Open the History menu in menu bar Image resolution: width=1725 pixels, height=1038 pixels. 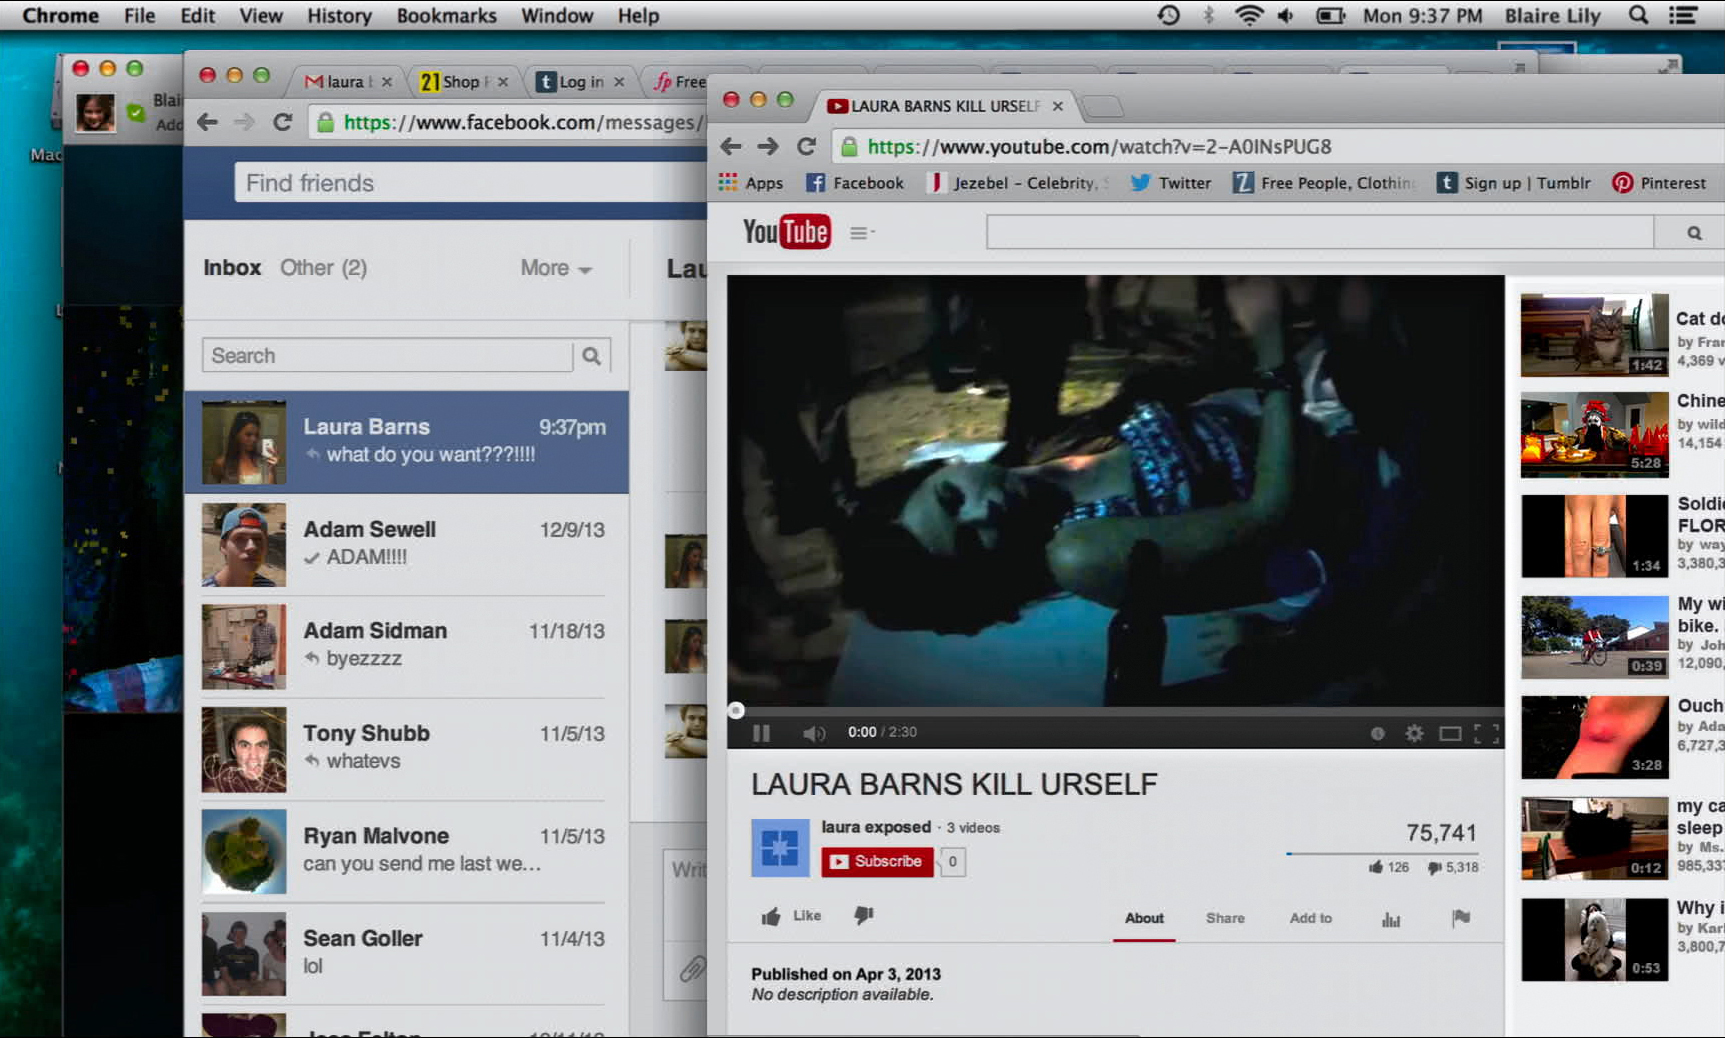click(339, 16)
